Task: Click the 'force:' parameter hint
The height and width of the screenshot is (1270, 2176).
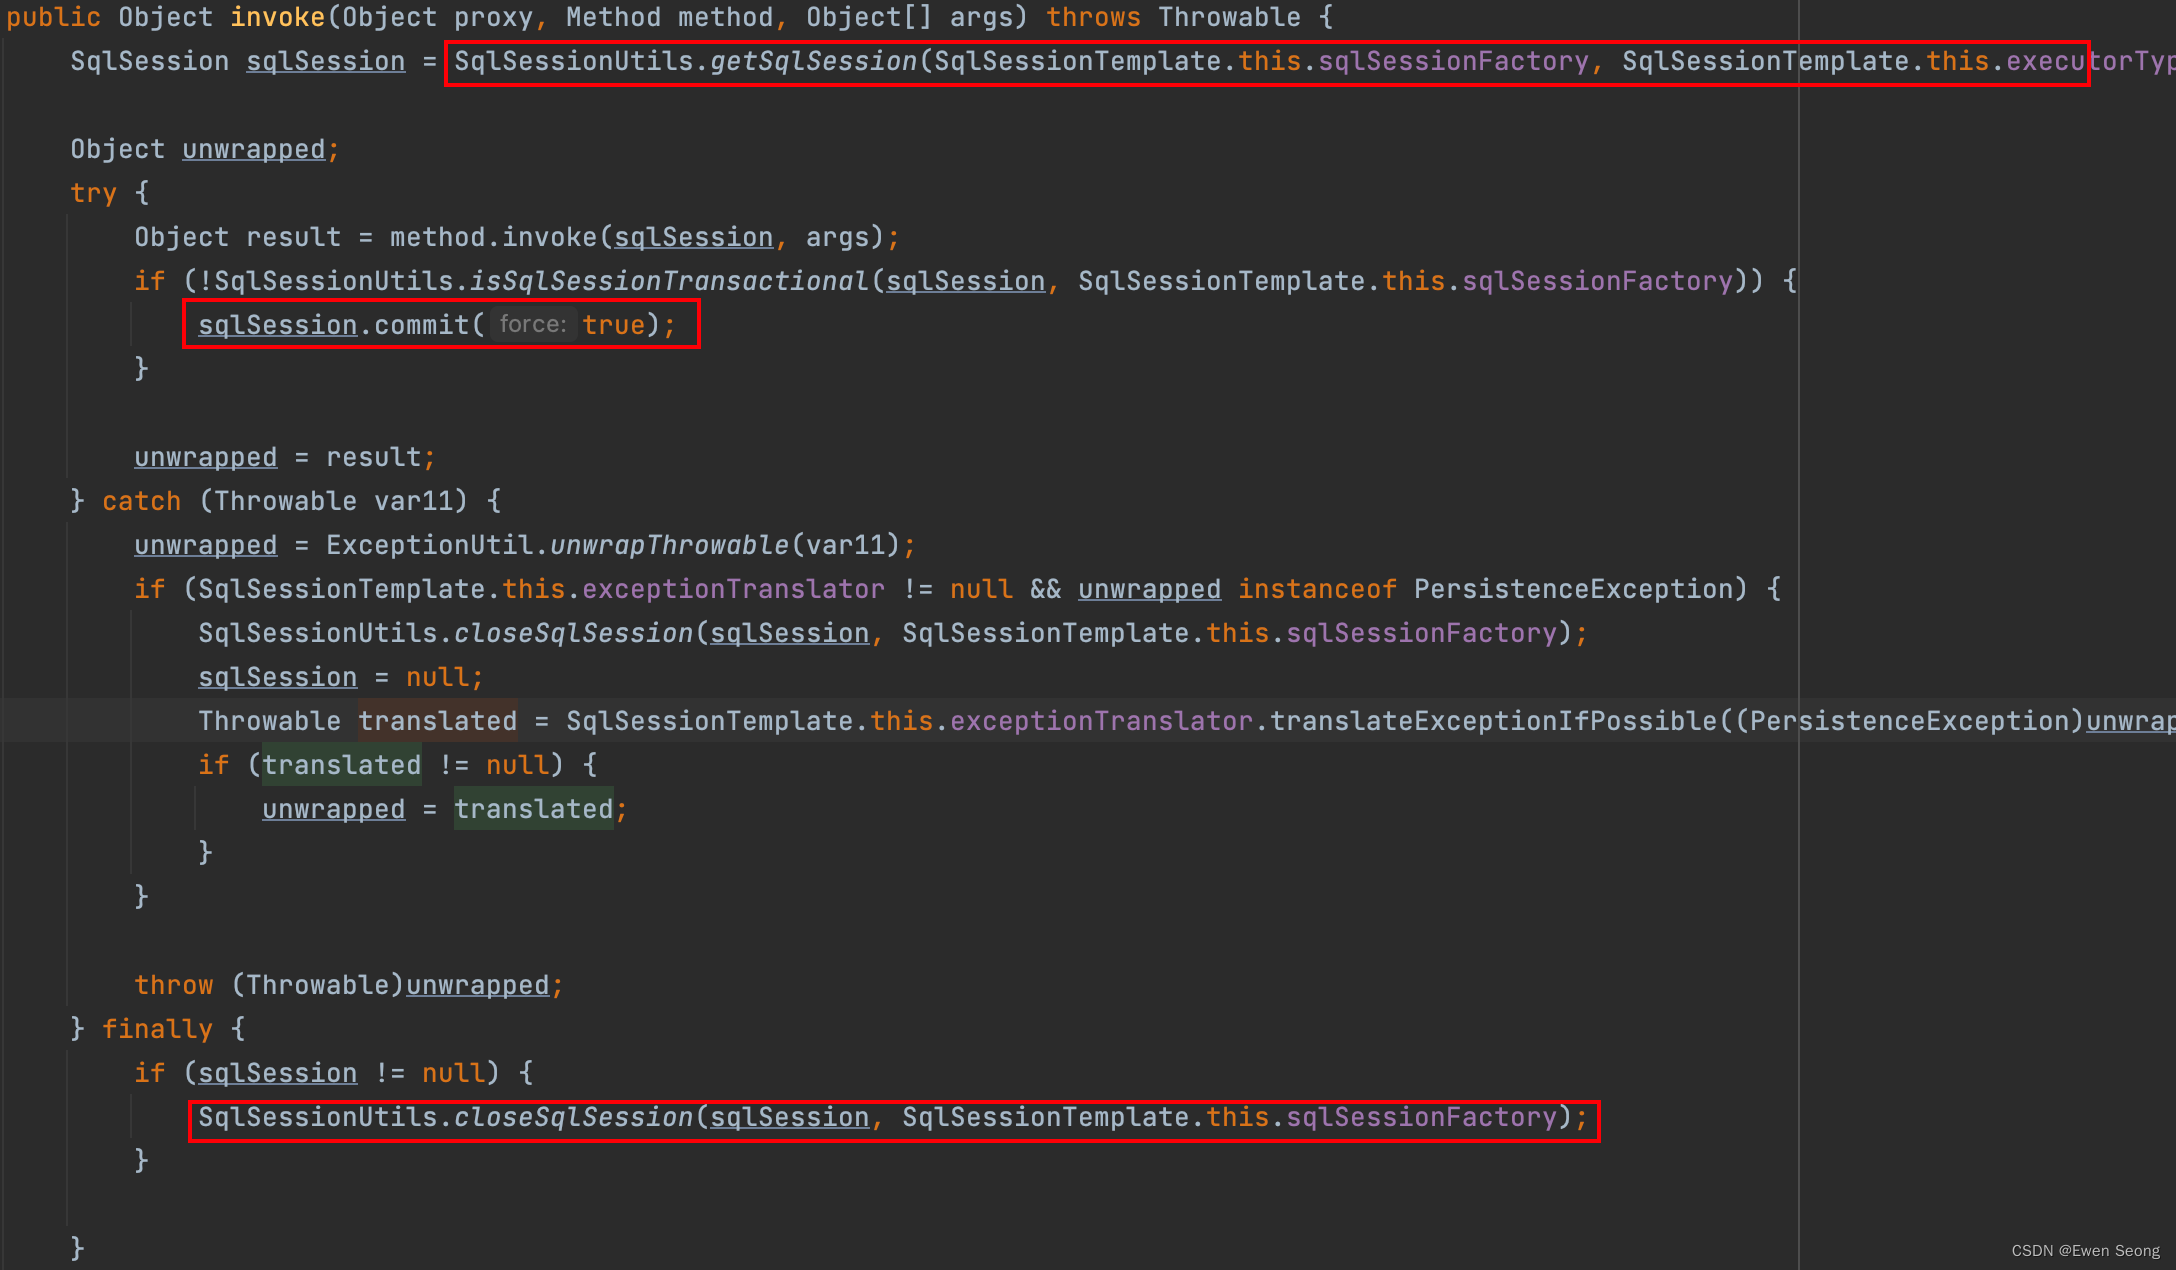Action: click(x=532, y=325)
